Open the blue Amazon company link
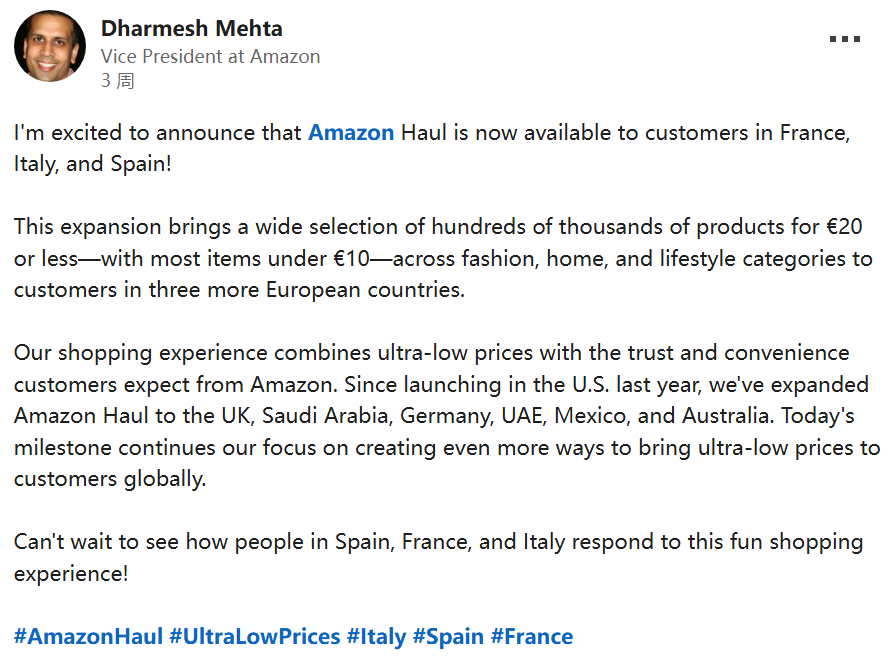This screenshot has height=660, width=888. [351, 133]
